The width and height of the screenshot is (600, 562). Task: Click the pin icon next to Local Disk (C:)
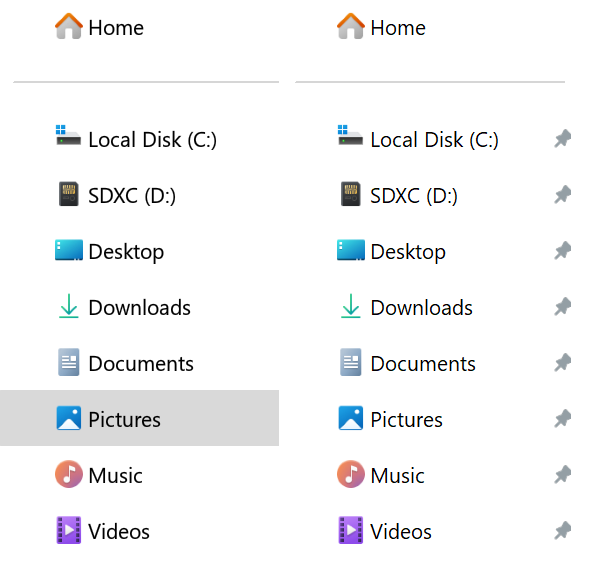[563, 139]
